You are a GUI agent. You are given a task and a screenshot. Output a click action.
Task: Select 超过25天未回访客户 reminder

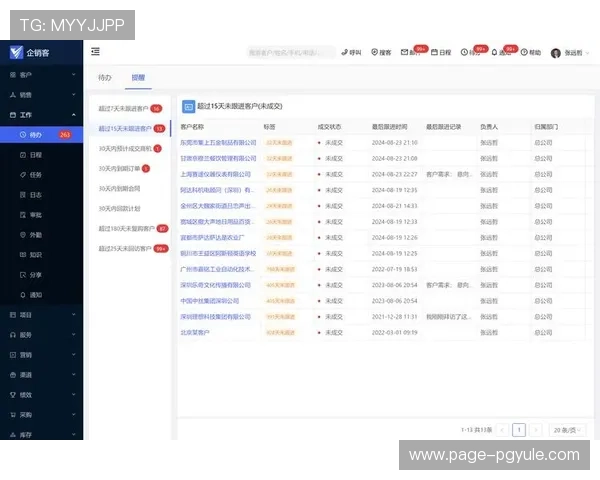point(130,248)
